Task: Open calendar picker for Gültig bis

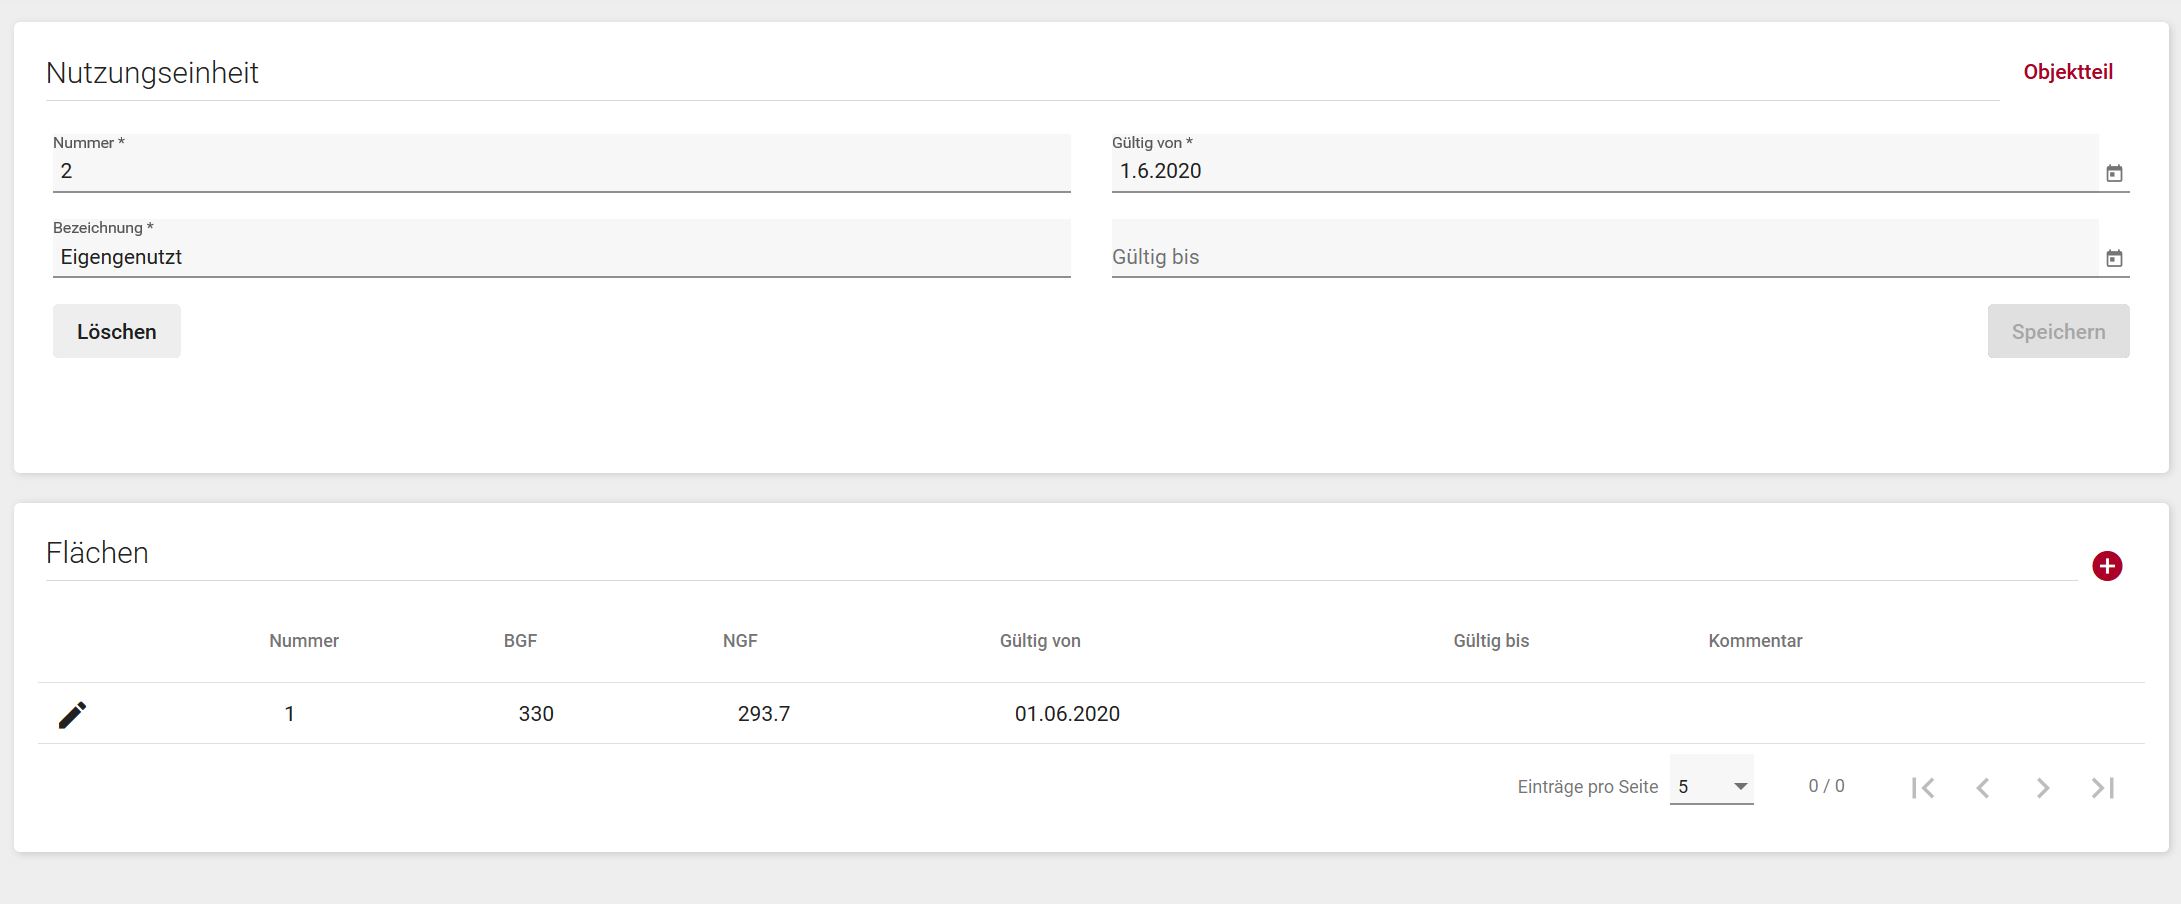Action: (2114, 259)
